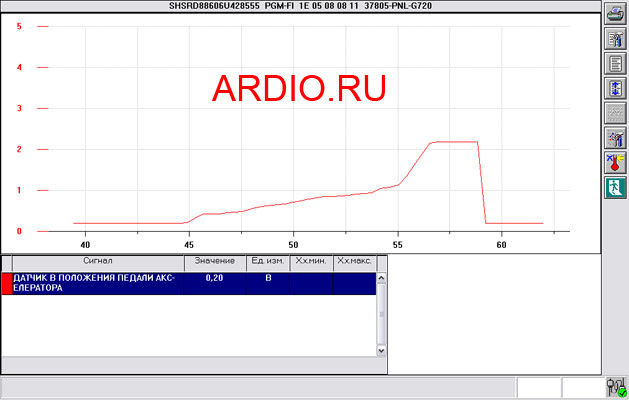Click the signal list scrollbar down arrow
The height and width of the screenshot is (400, 629).
tap(381, 350)
